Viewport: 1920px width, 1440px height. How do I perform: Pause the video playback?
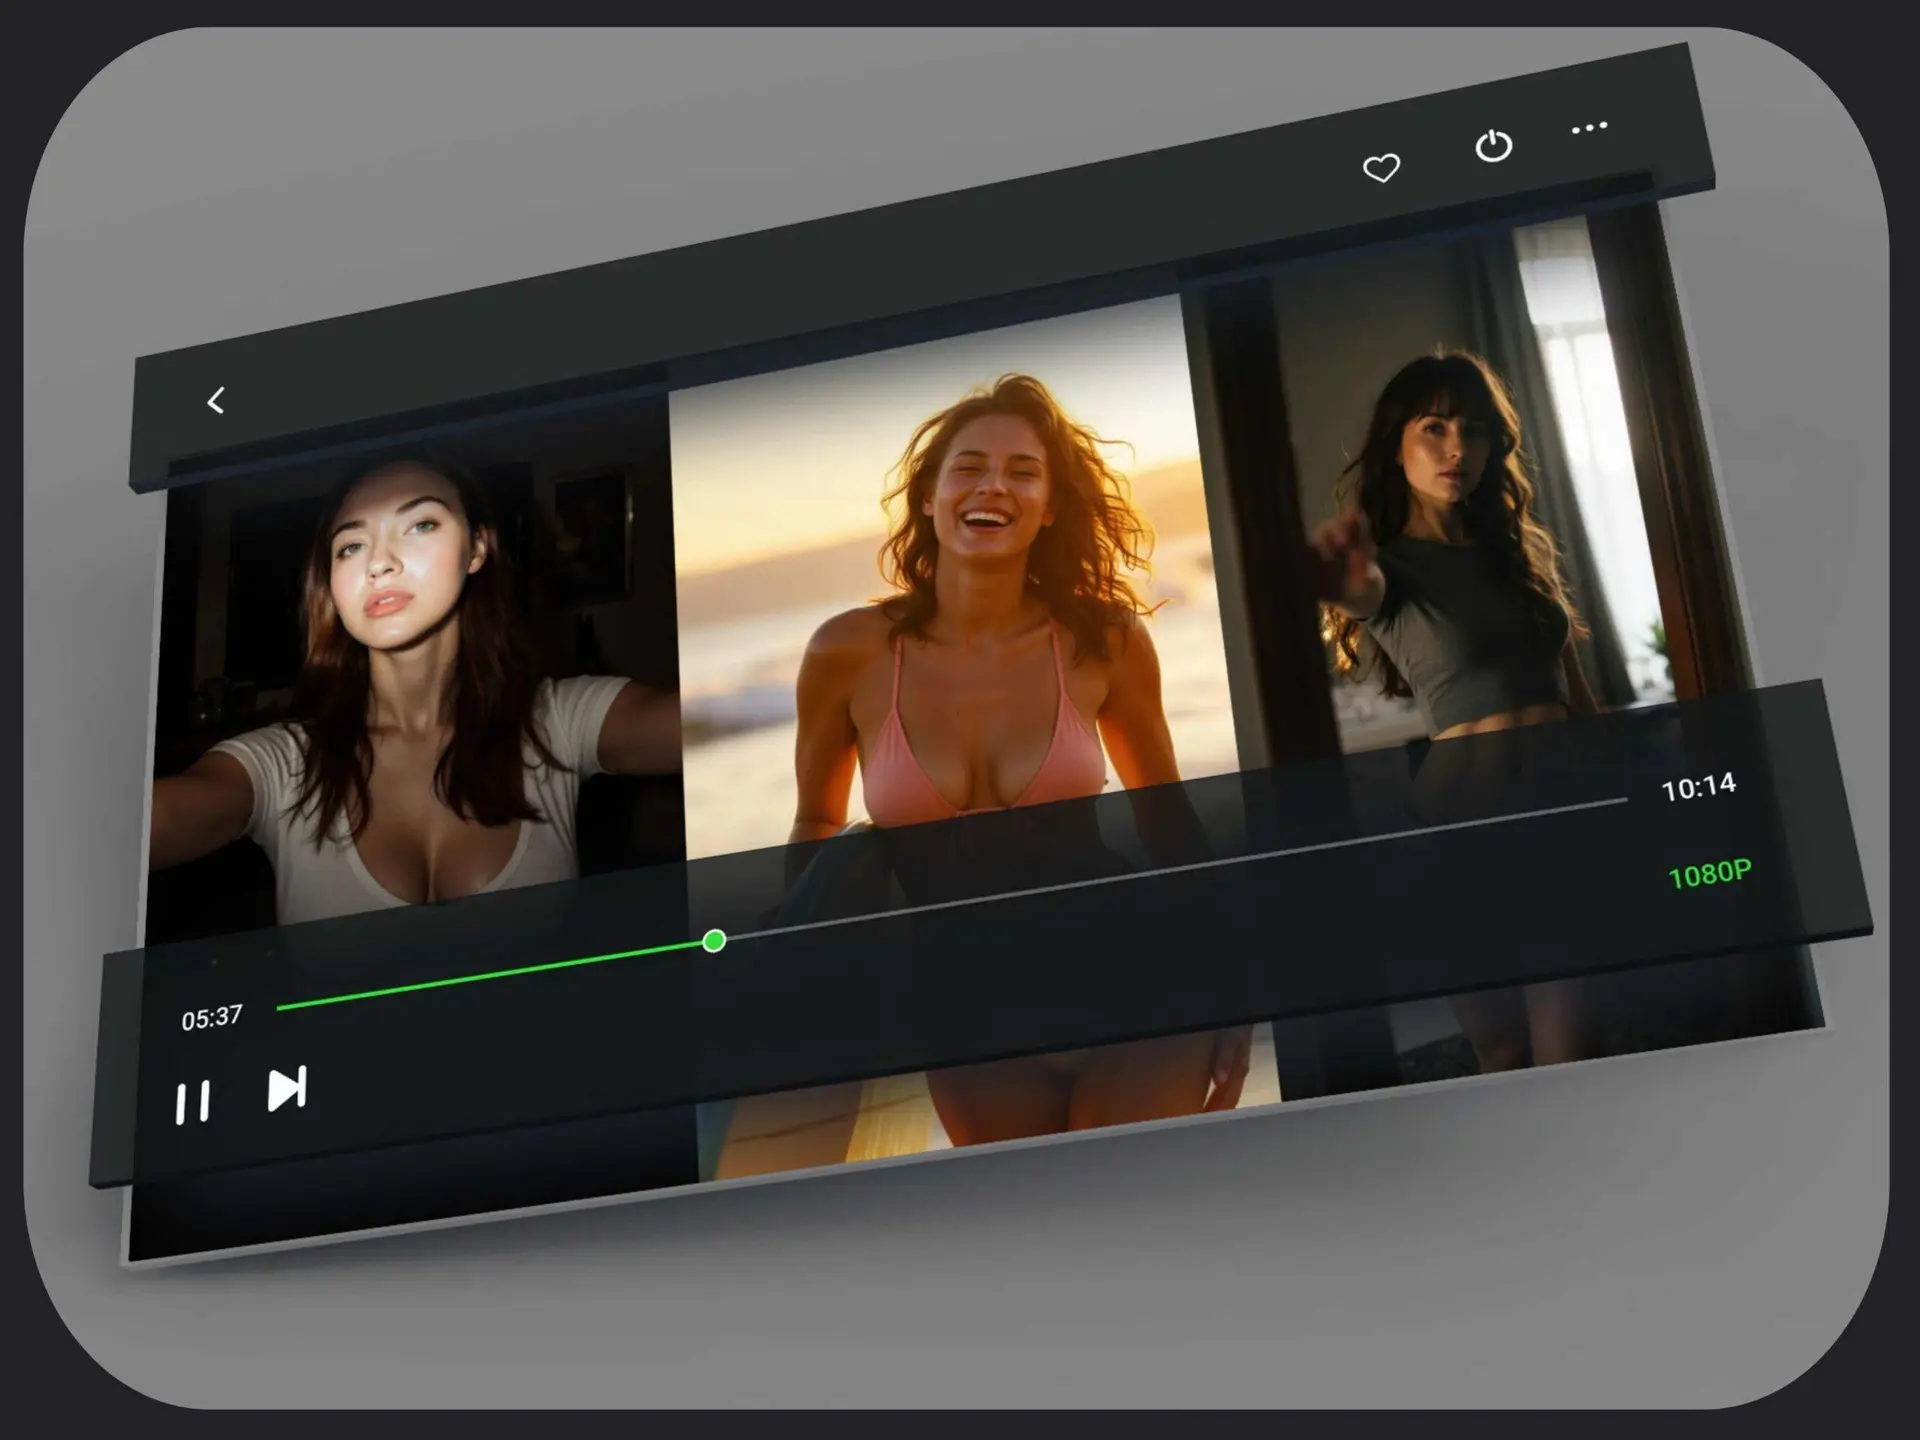(192, 1103)
